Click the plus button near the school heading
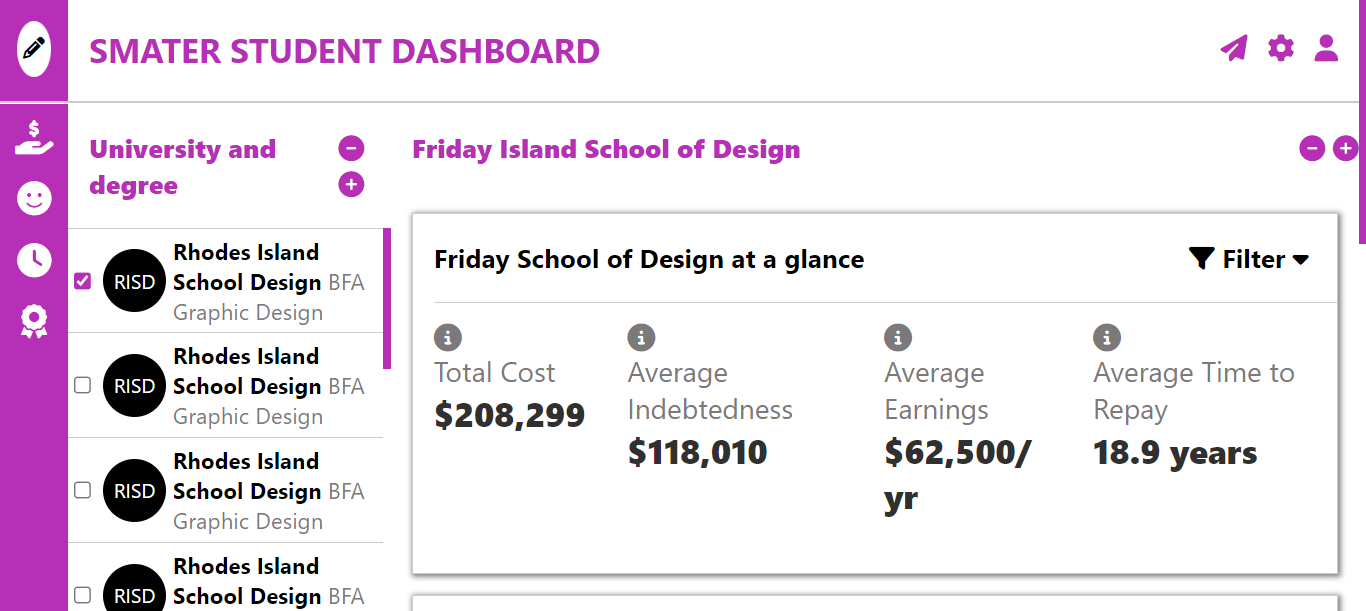Image resolution: width=1366 pixels, height=611 pixels. click(1346, 148)
